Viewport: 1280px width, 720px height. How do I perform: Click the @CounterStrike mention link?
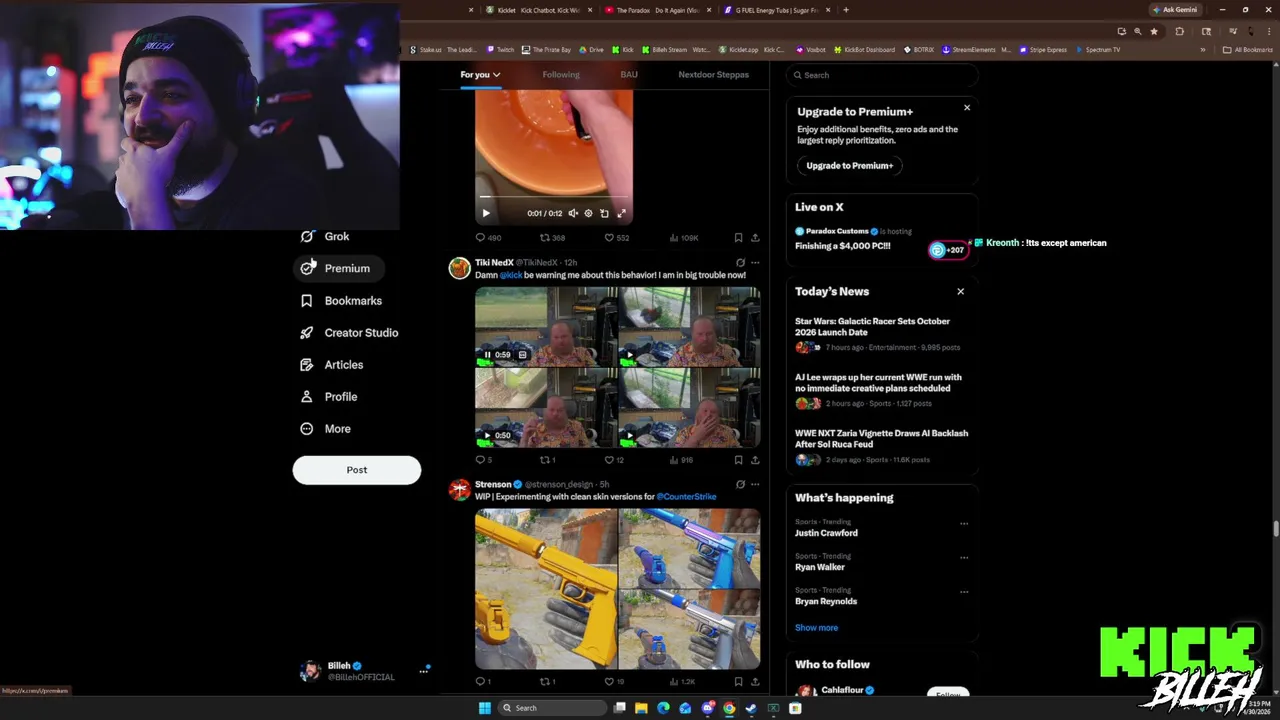pyautogui.click(x=687, y=497)
